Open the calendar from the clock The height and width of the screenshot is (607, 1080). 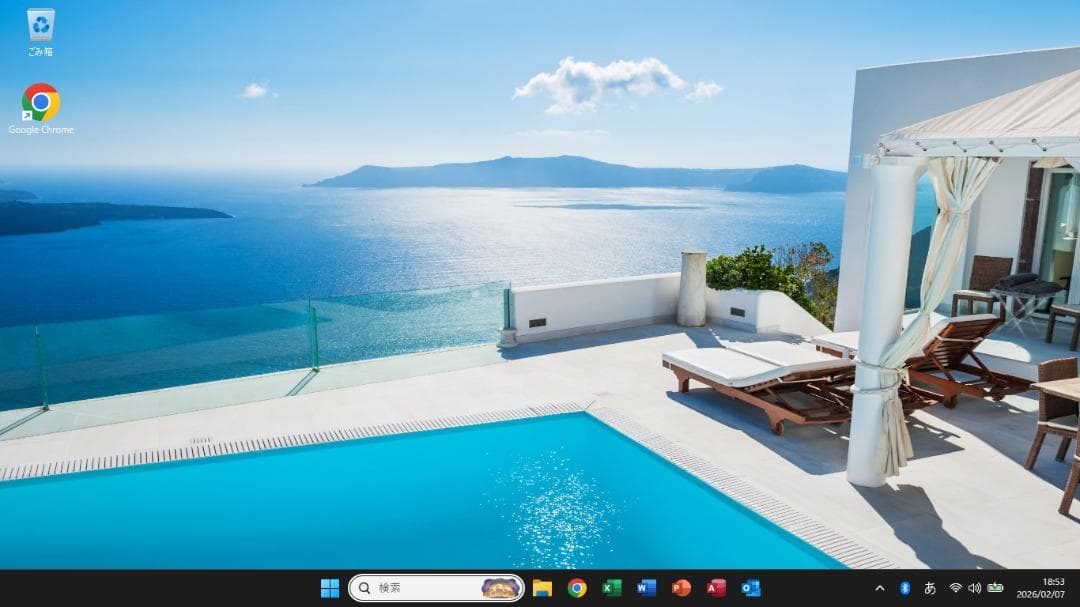point(1041,589)
